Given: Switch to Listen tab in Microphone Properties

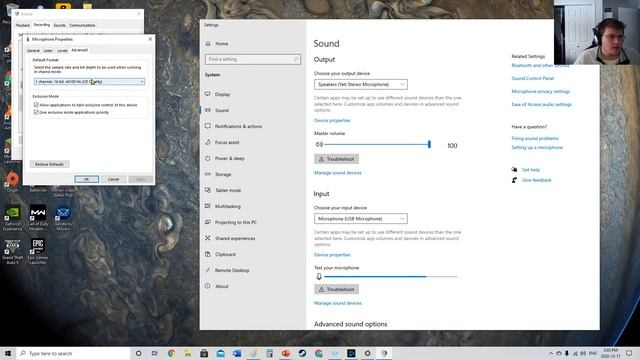Looking at the screenshot, I should click(x=48, y=51).
